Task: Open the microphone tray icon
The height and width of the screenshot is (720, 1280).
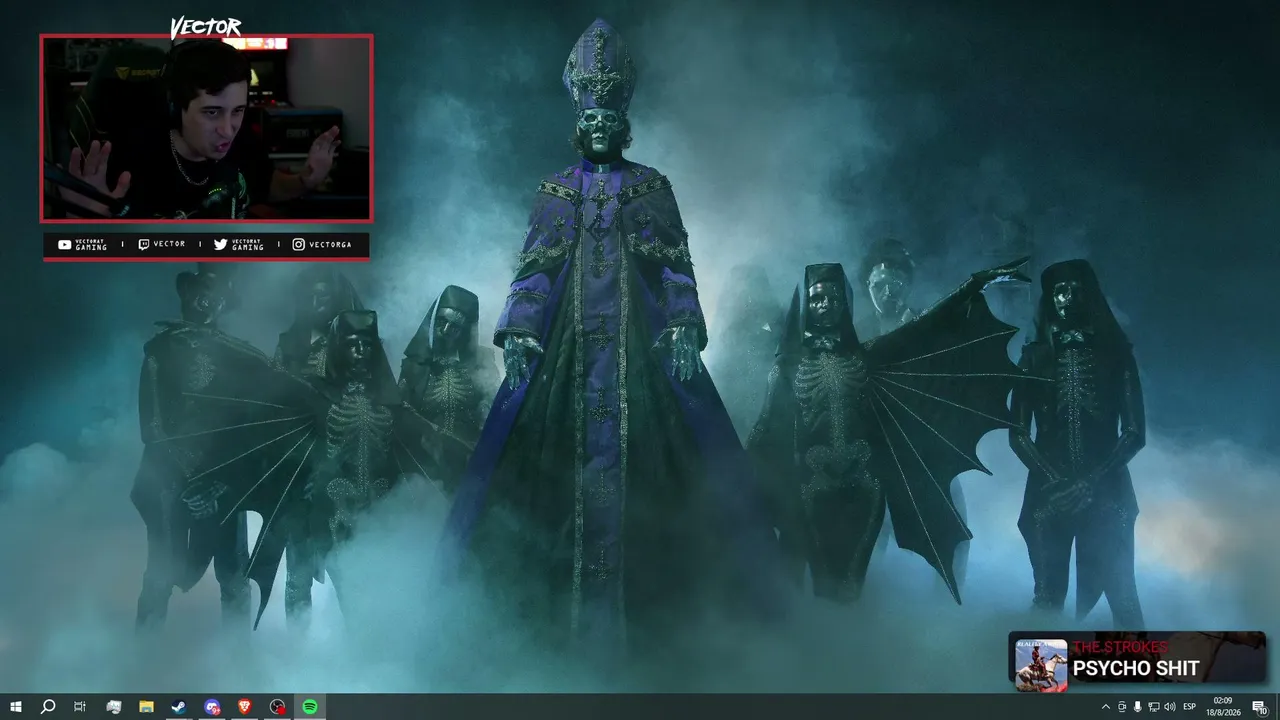Action: (x=1137, y=707)
